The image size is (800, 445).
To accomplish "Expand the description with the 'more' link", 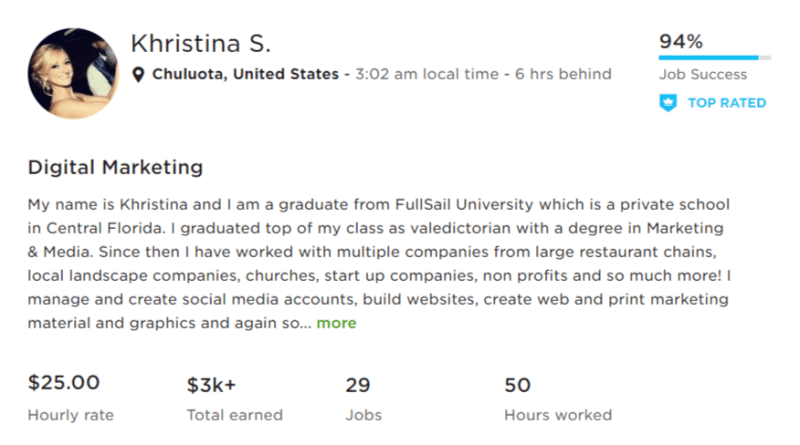I will [336, 323].
